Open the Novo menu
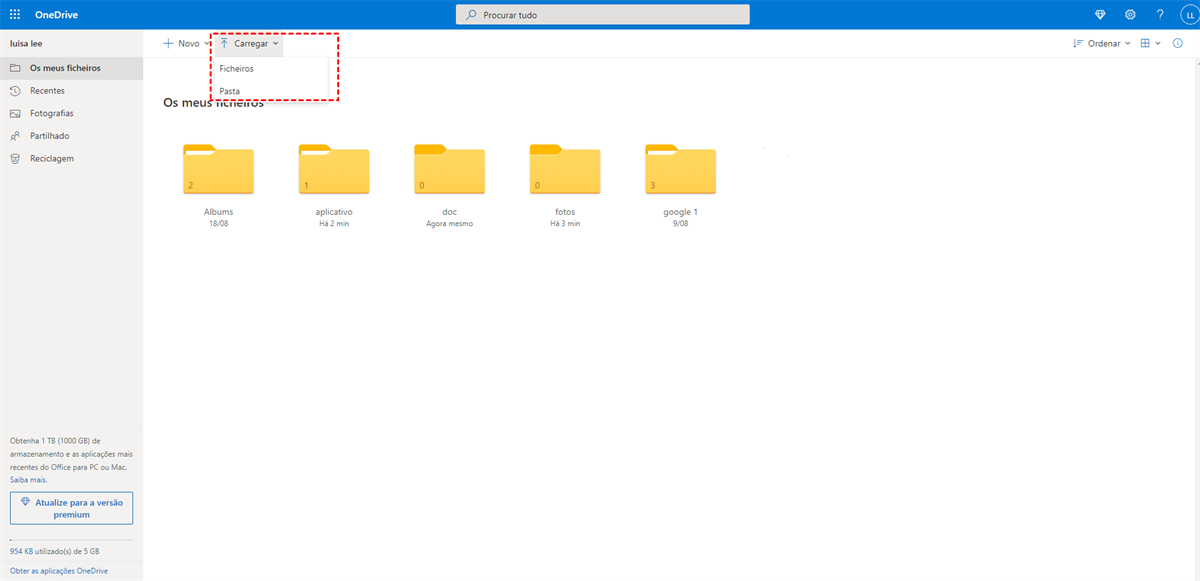 pyautogui.click(x=186, y=44)
